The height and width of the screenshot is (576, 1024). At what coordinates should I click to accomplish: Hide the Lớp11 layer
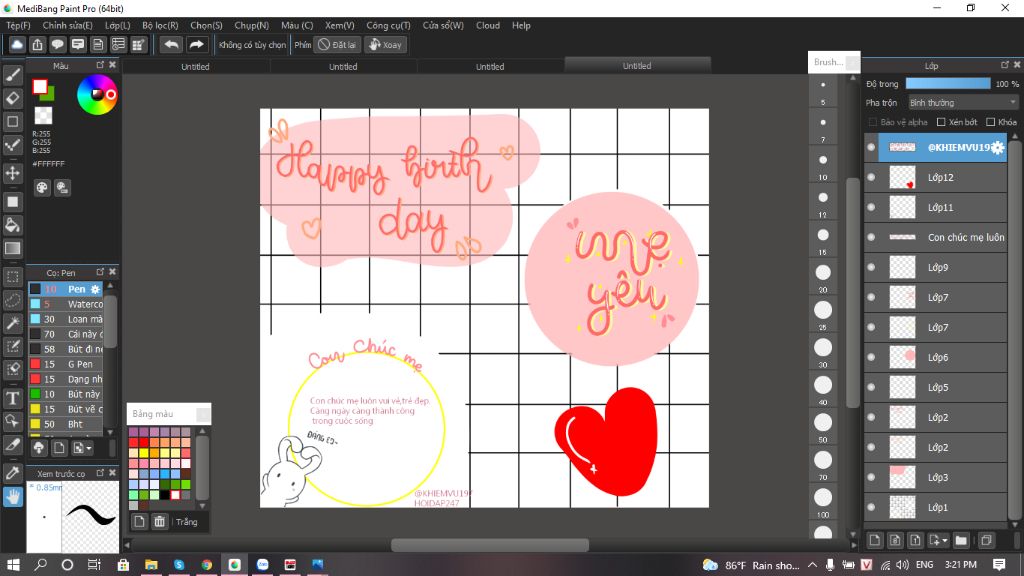pyautogui.click(x=871, y=207)
